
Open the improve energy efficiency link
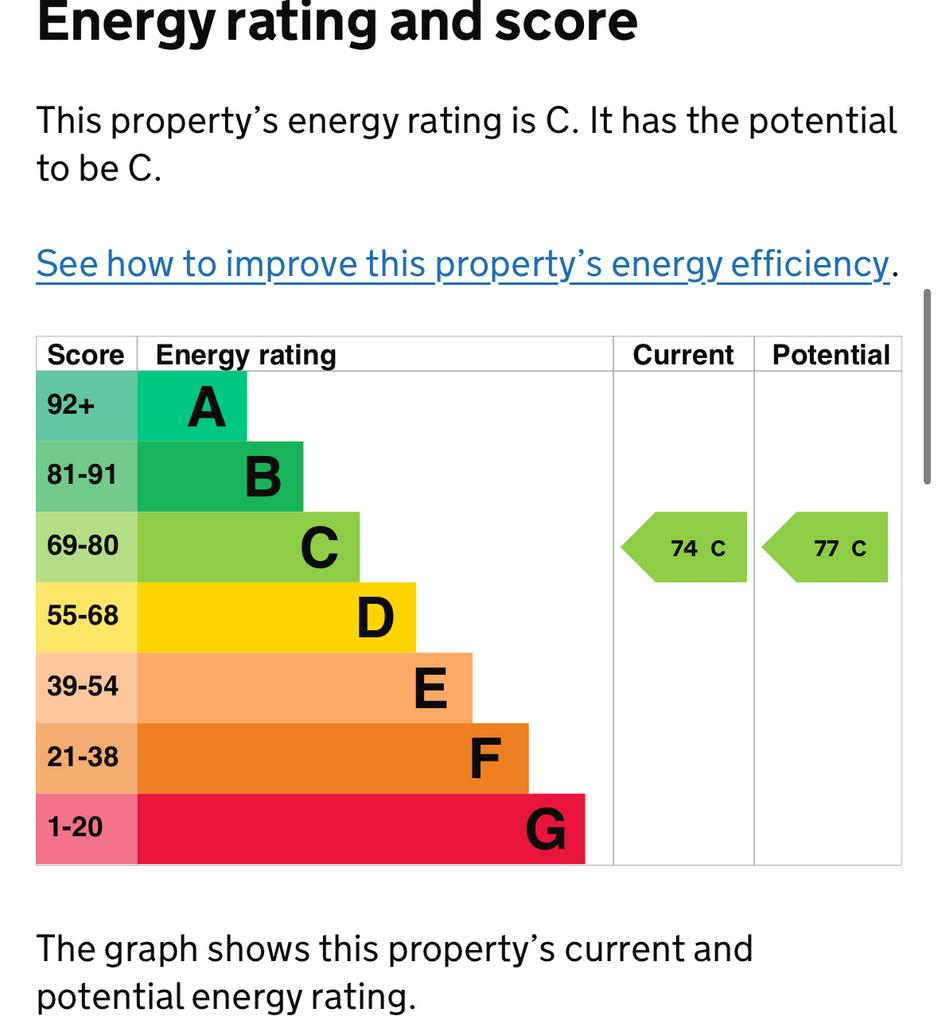point(461,264)
